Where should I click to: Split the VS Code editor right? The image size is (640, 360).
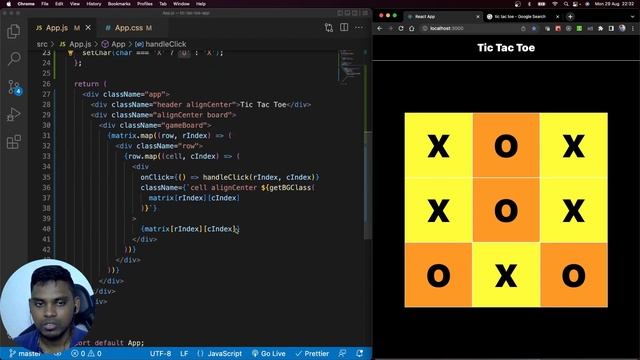344,27
